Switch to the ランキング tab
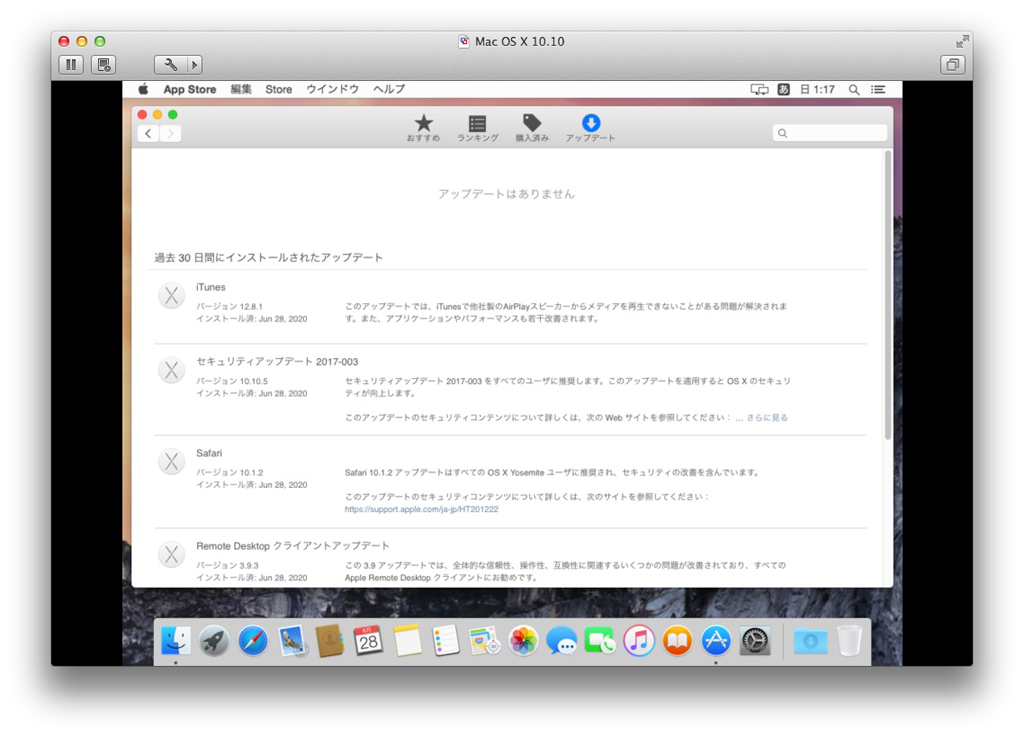The height and width of the screenshot is (737, 1024). [477, 128]
